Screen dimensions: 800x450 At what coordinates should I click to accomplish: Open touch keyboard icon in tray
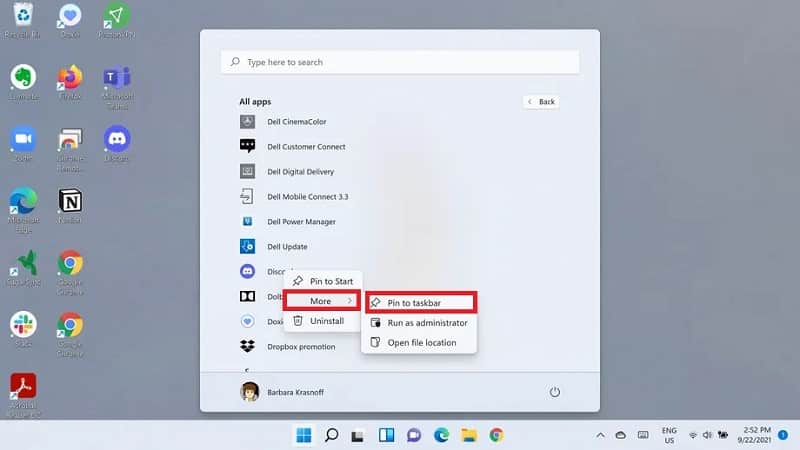[x=643, y=435]
